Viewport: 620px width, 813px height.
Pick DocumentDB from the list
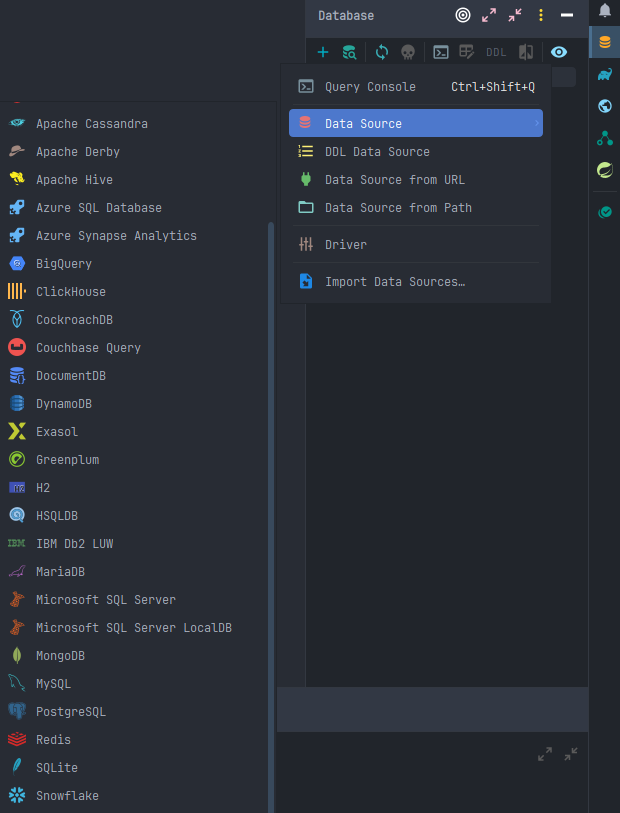[x=136, y=375]
